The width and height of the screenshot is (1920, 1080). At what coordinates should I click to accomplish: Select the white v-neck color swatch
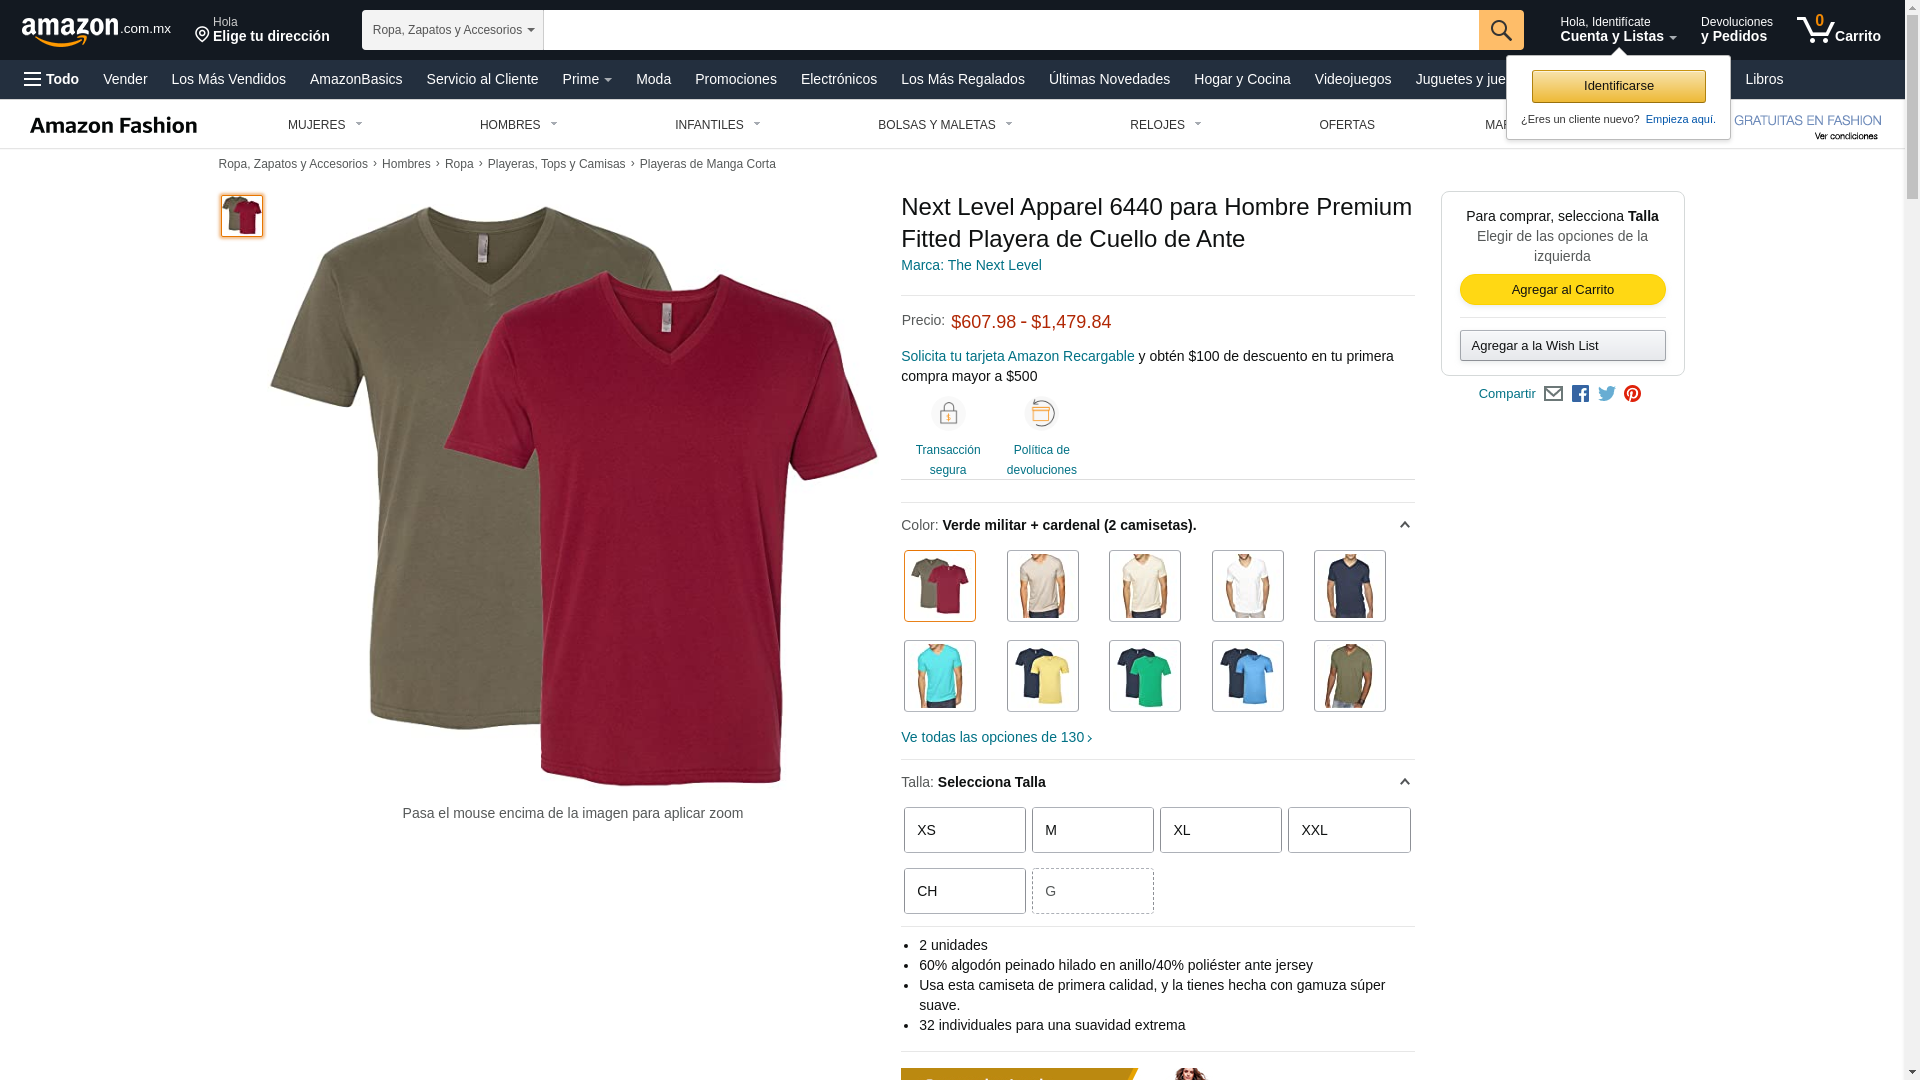coord(1248,586)
